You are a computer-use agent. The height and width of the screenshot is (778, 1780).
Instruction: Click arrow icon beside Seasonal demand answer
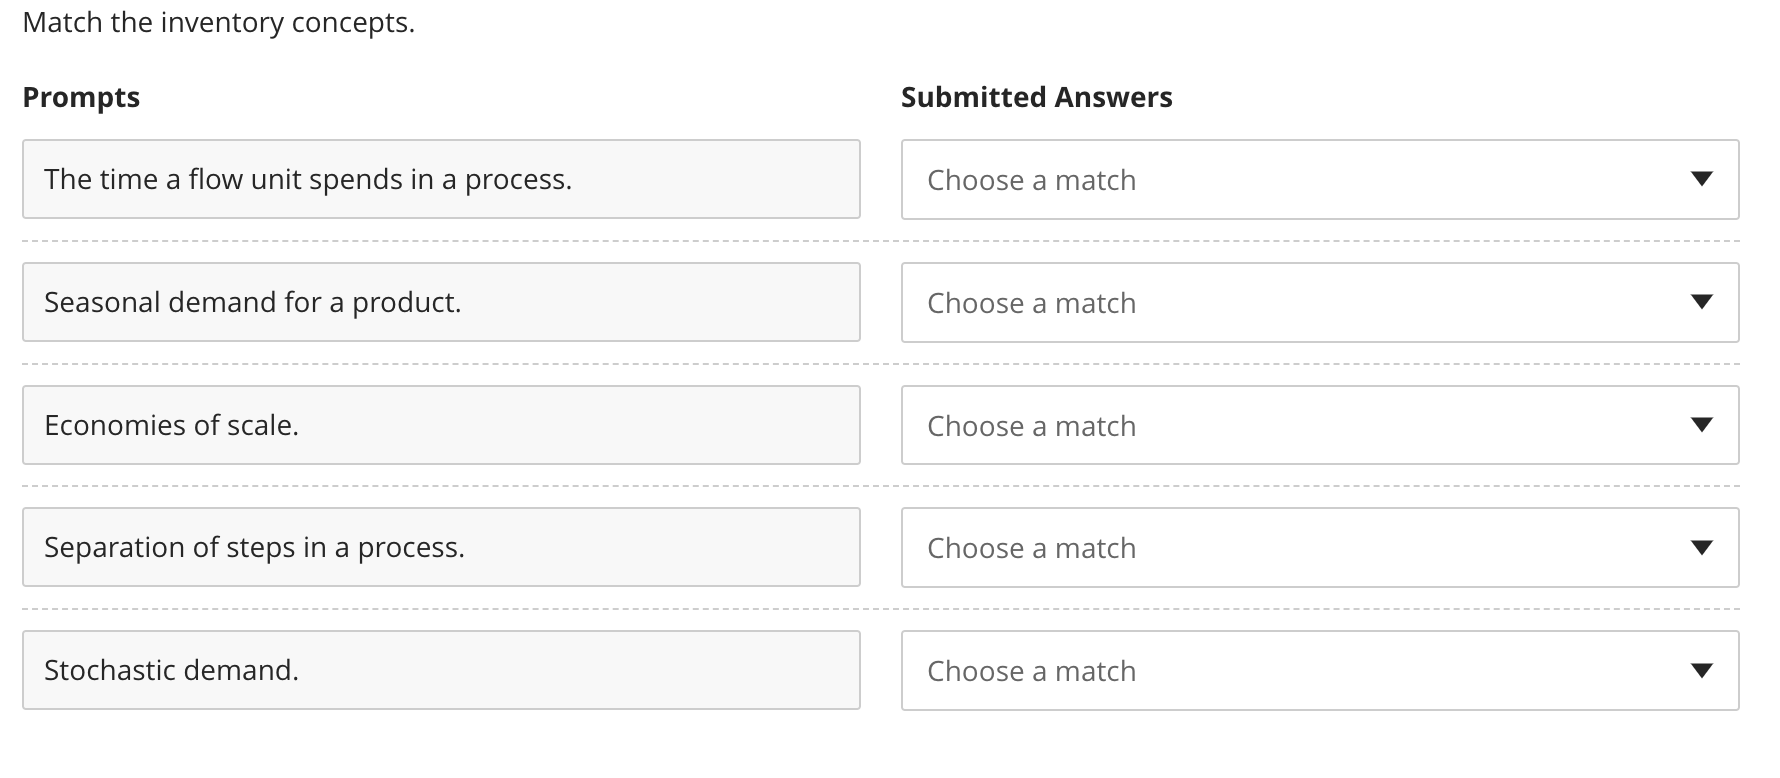pos(1701,302)
